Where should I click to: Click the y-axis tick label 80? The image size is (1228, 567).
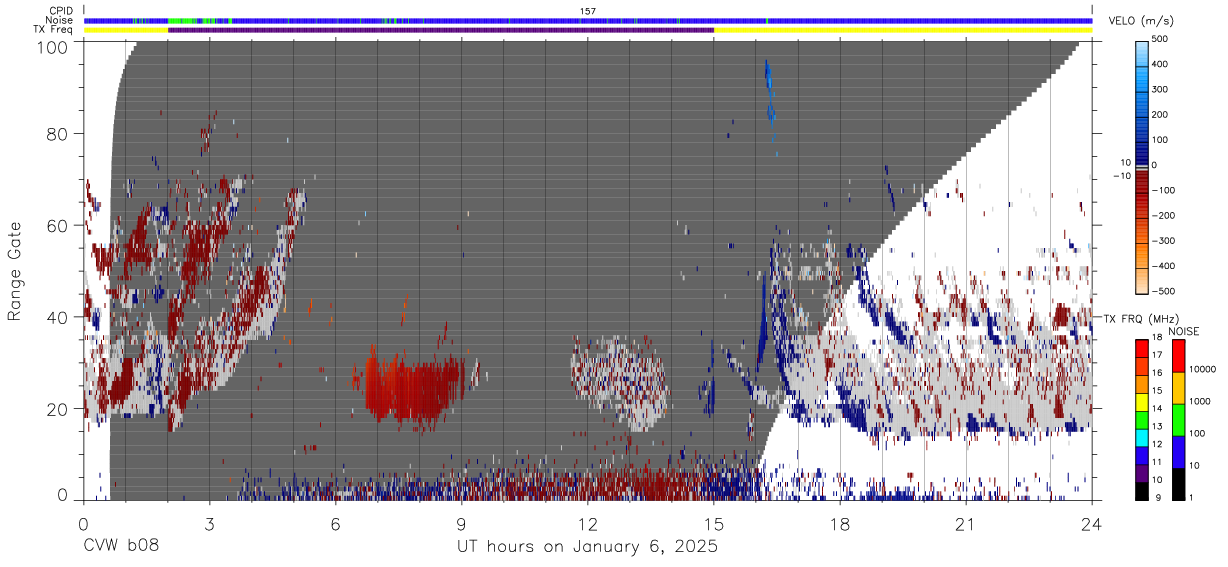click(57, 134)
